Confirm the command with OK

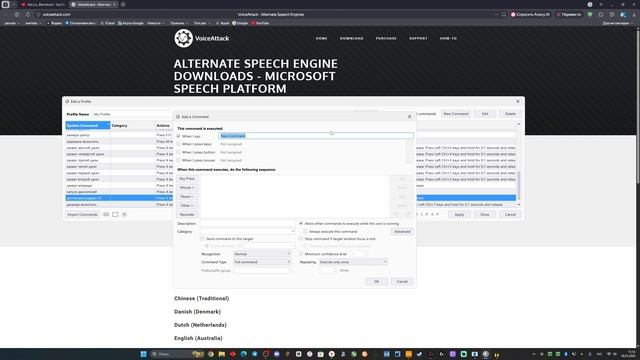coord(376,282)
